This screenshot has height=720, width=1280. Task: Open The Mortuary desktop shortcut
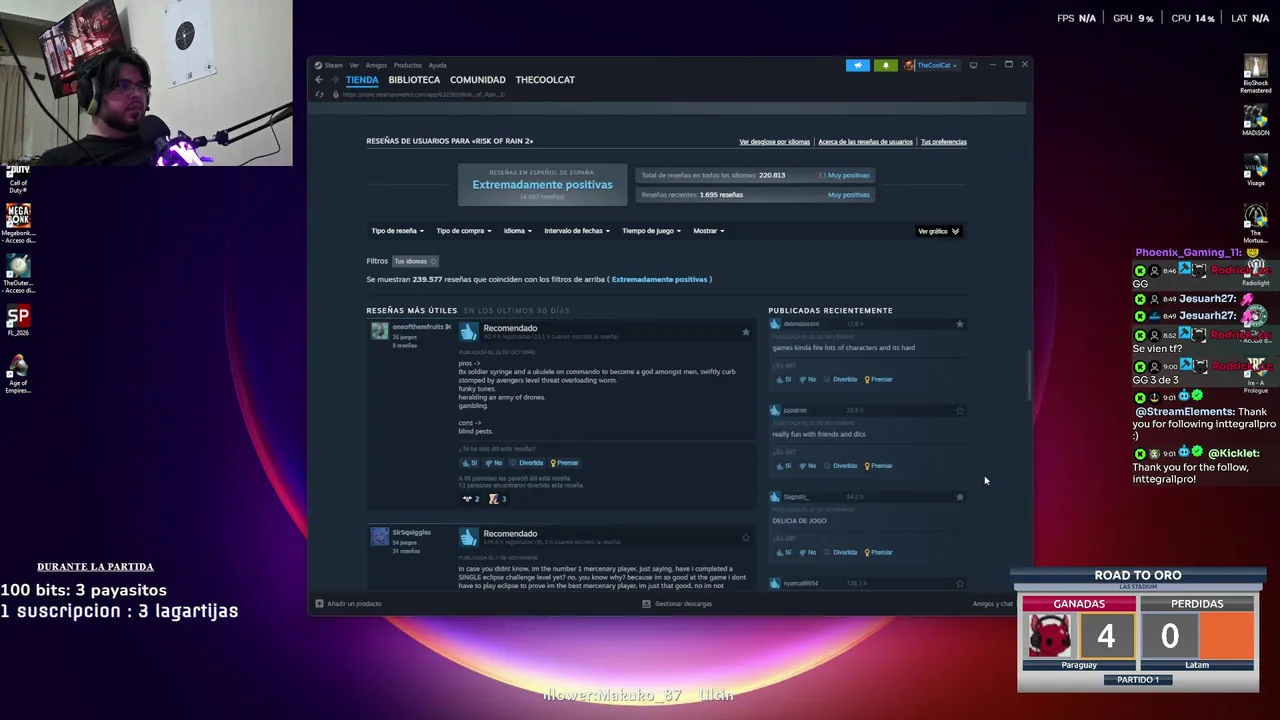point(1256,224)
